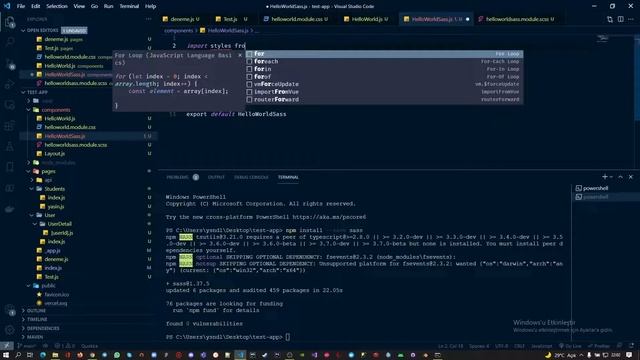Click Windows Start button in taskbar
This screenshot has height=360, width=640.
coord(6,355)
